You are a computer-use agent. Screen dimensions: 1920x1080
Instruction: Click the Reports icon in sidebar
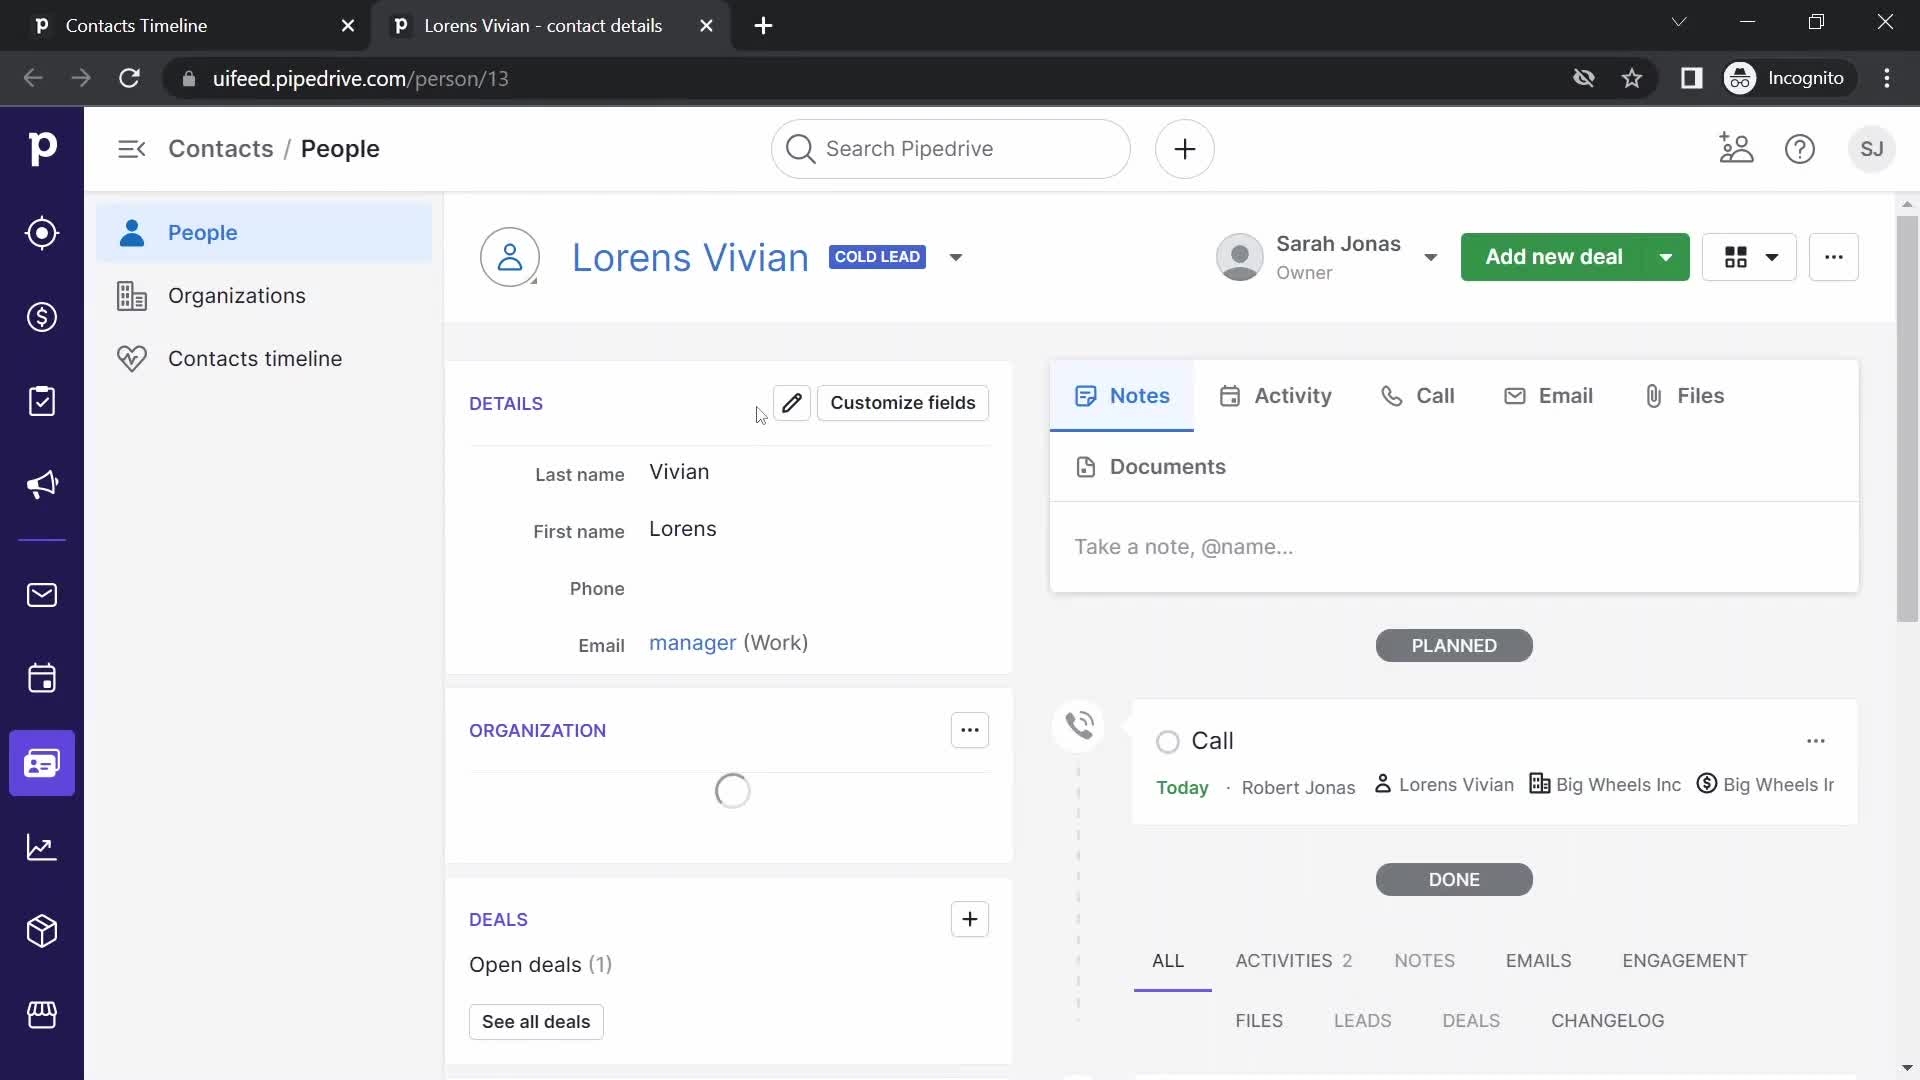tap(42, 847)
